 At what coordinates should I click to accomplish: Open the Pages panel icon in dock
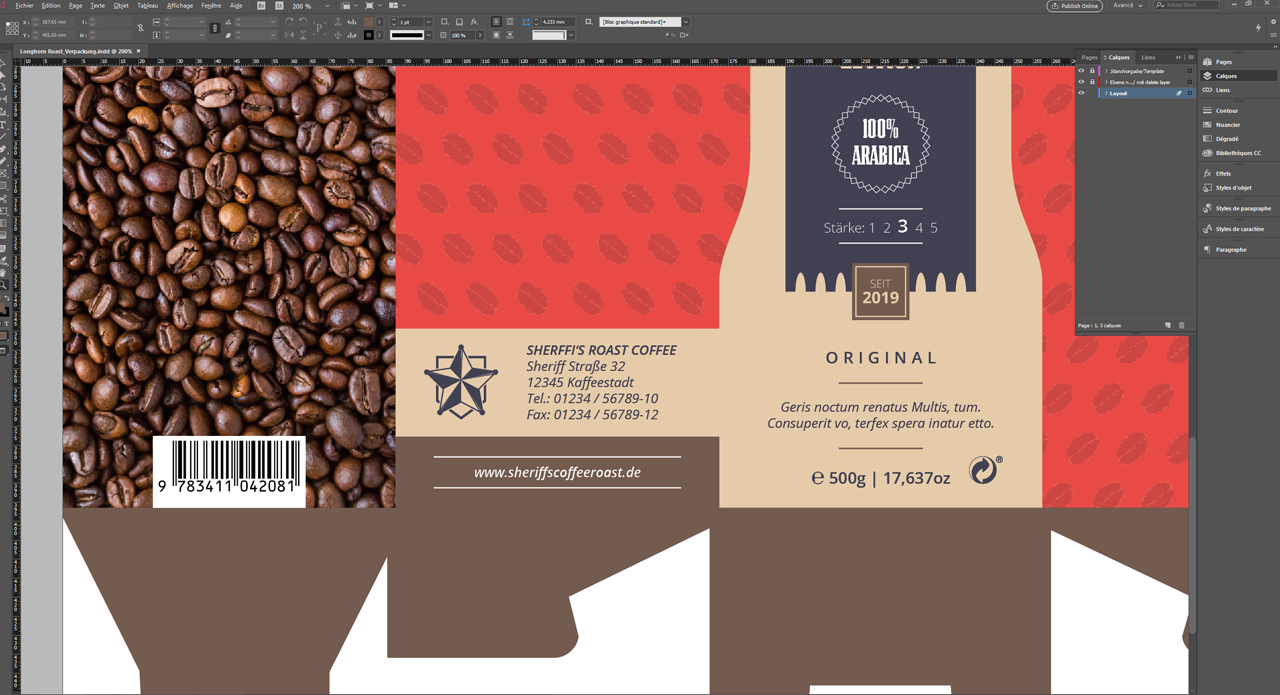click(1224, 62)
